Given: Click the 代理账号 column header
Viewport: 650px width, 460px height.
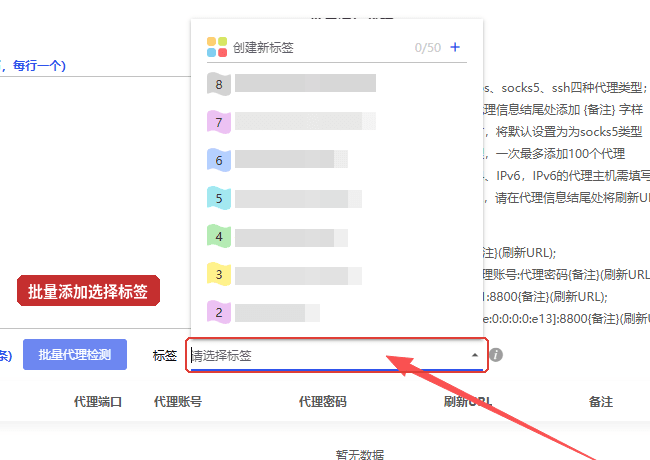Looking at the screenshot, I should 178,402.
